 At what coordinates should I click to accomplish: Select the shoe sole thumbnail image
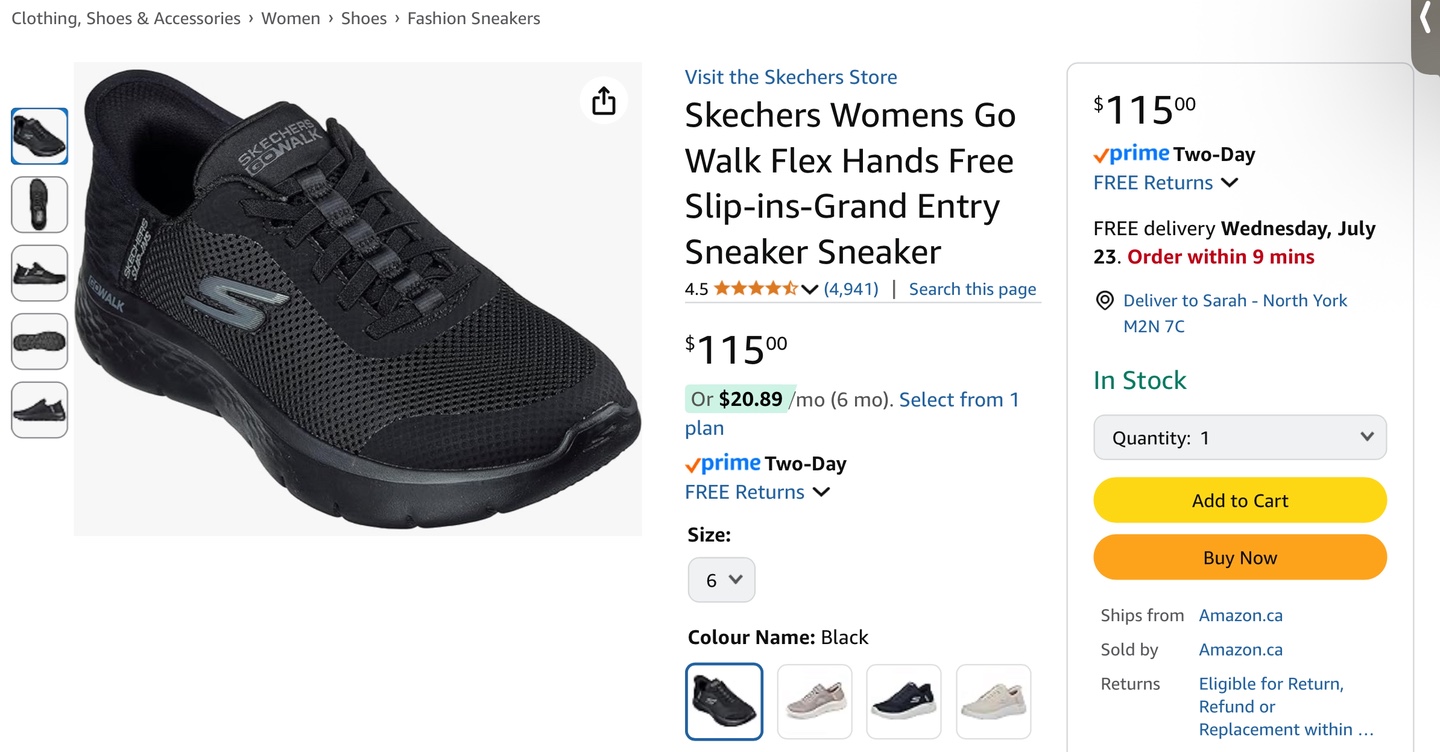point(39,341)
